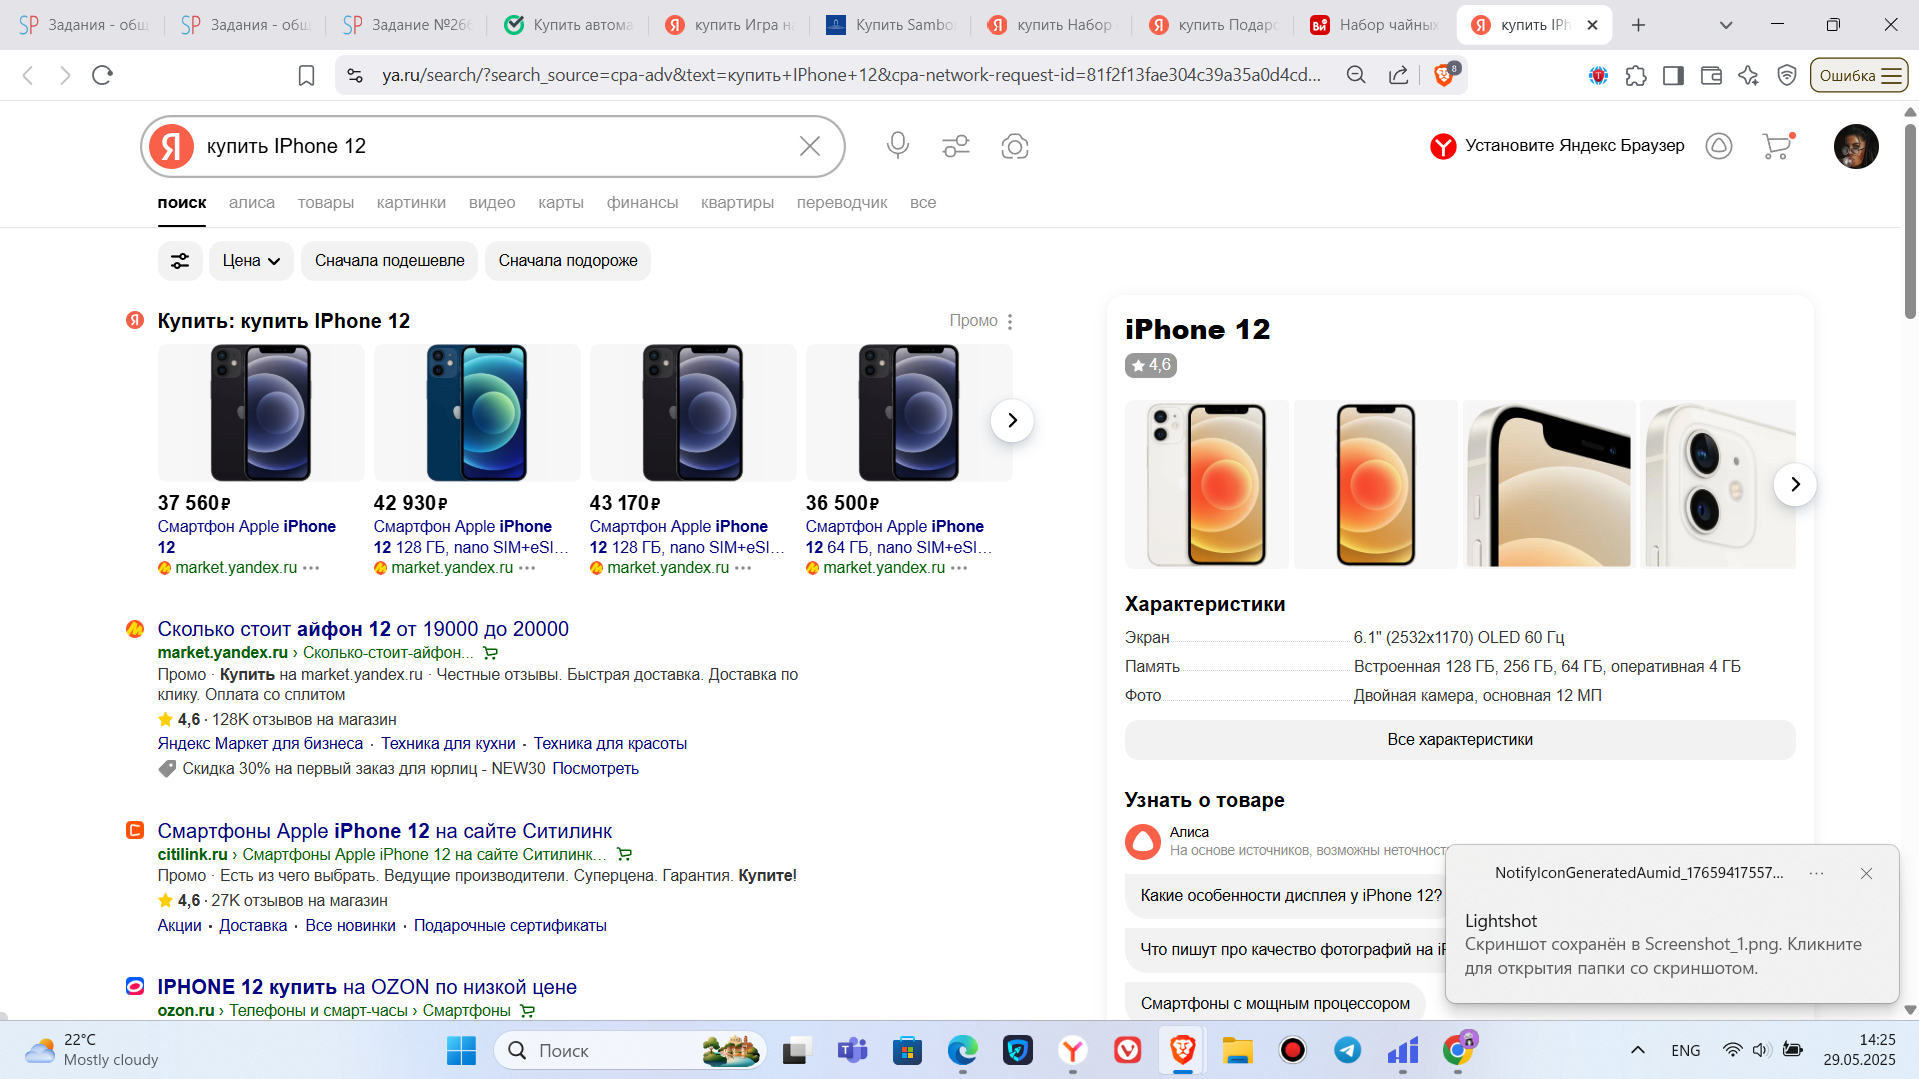This screenshot has width=1919, height=1079.
Task: Open the shopping cart icon
Action: (x=1777, y=146)
